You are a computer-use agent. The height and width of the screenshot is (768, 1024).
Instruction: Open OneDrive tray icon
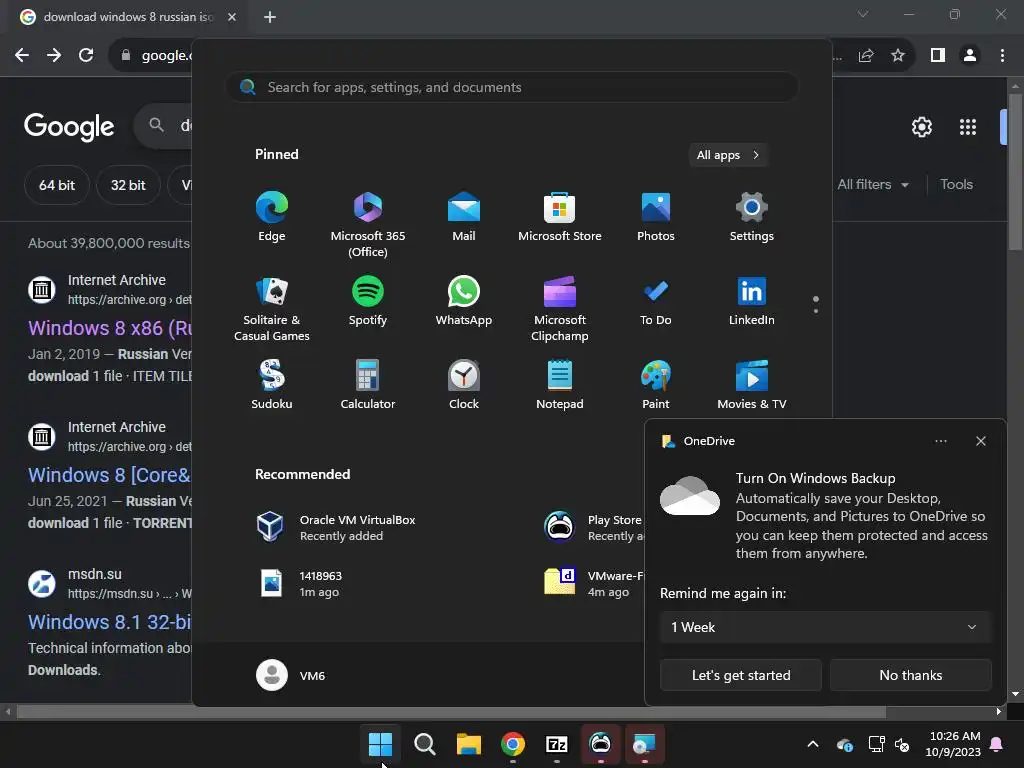pyautogui.click(x=844, y=744)
